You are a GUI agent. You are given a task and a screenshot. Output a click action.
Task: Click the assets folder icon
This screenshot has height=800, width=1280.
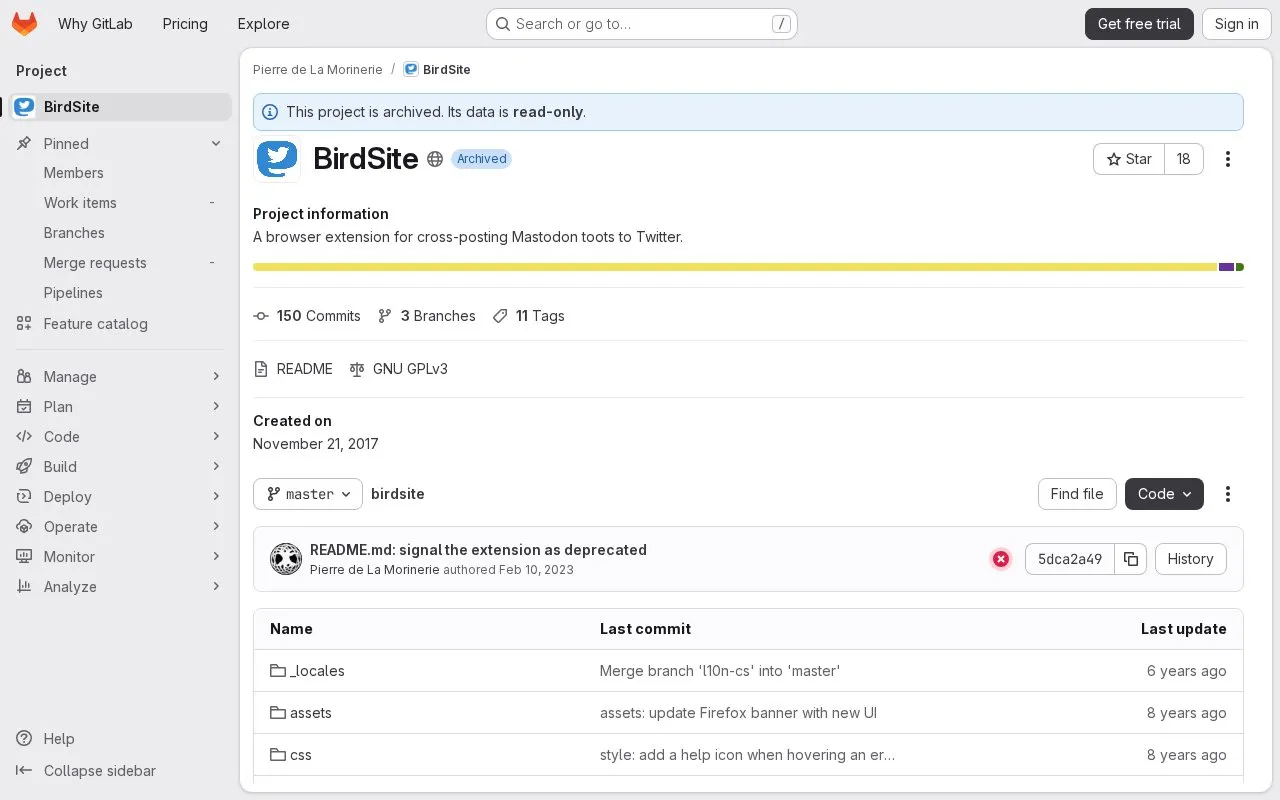pyautogui.click(x=278, y=713)
